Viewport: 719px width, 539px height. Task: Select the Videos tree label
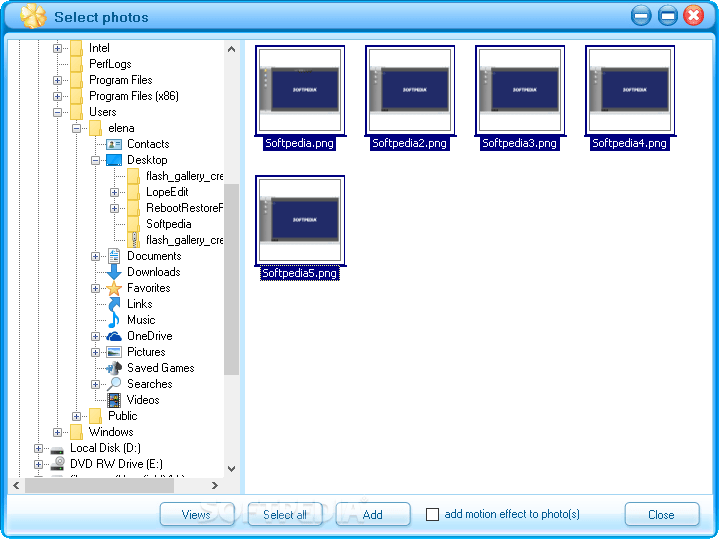click(x=143, y=400)
